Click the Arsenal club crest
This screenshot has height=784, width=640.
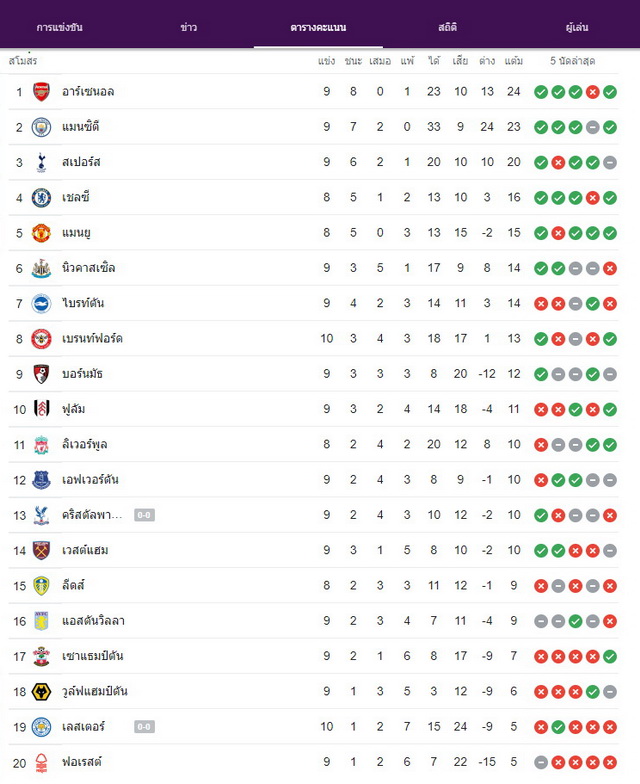click(x=42, y=92)
